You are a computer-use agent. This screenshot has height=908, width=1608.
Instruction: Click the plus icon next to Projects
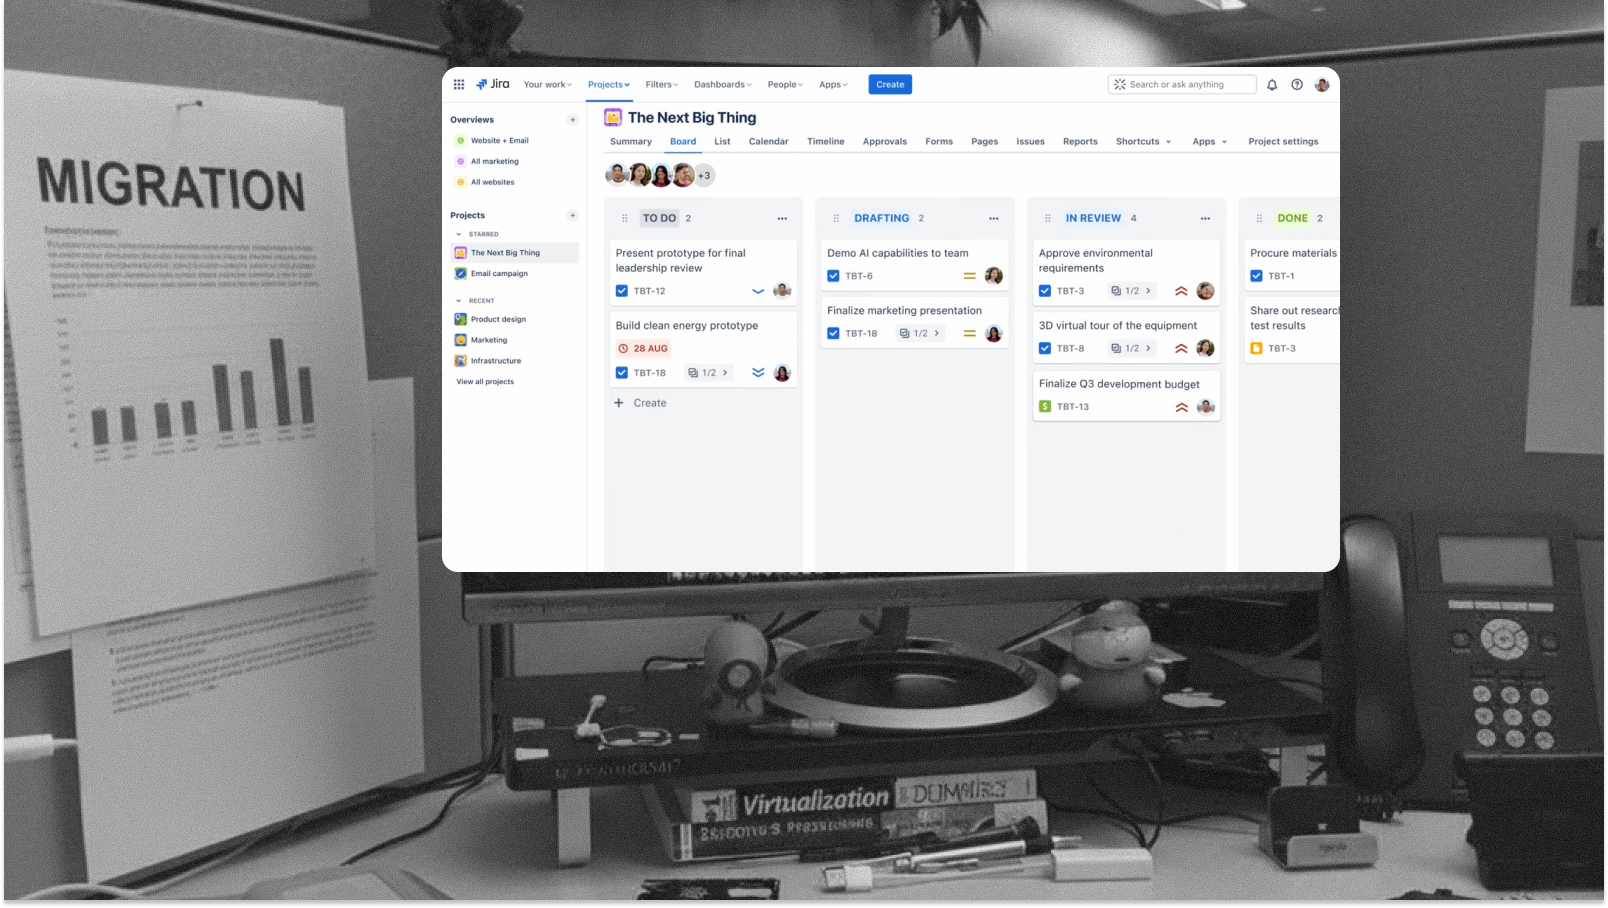tap(573, 216)
